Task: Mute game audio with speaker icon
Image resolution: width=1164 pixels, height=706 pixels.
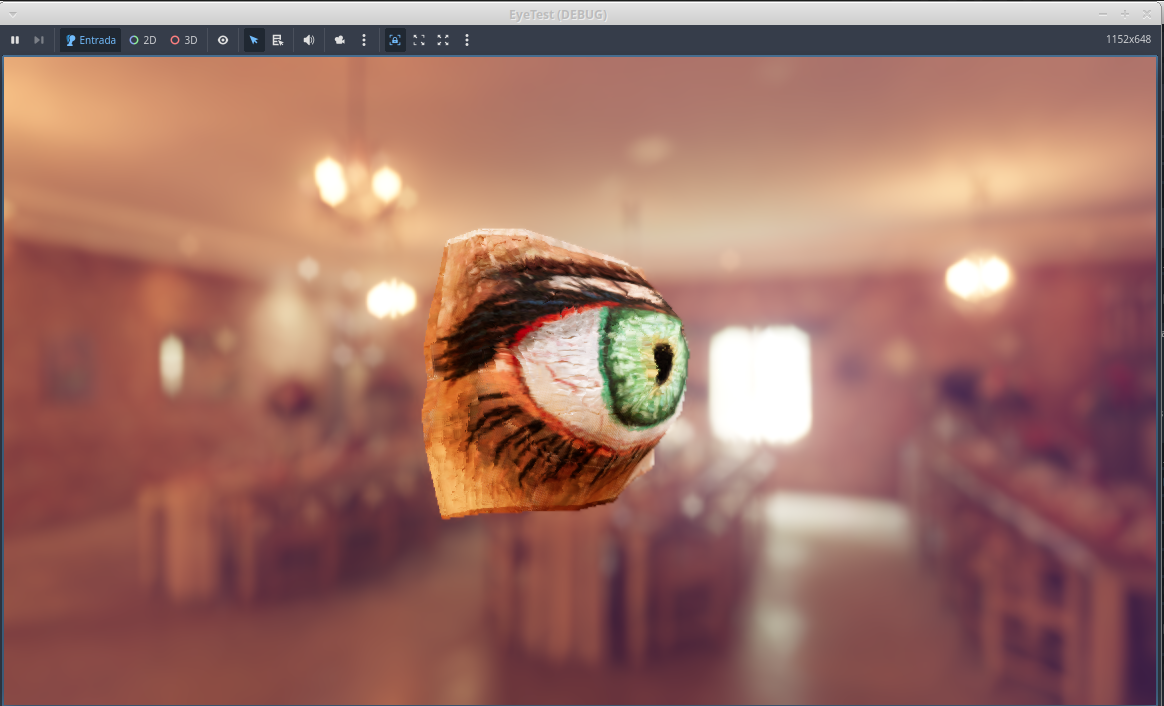Action: (309, 40)
